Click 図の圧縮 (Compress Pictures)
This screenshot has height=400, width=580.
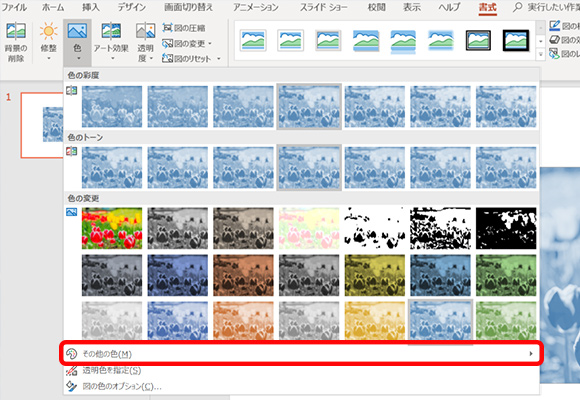(184, 28)
